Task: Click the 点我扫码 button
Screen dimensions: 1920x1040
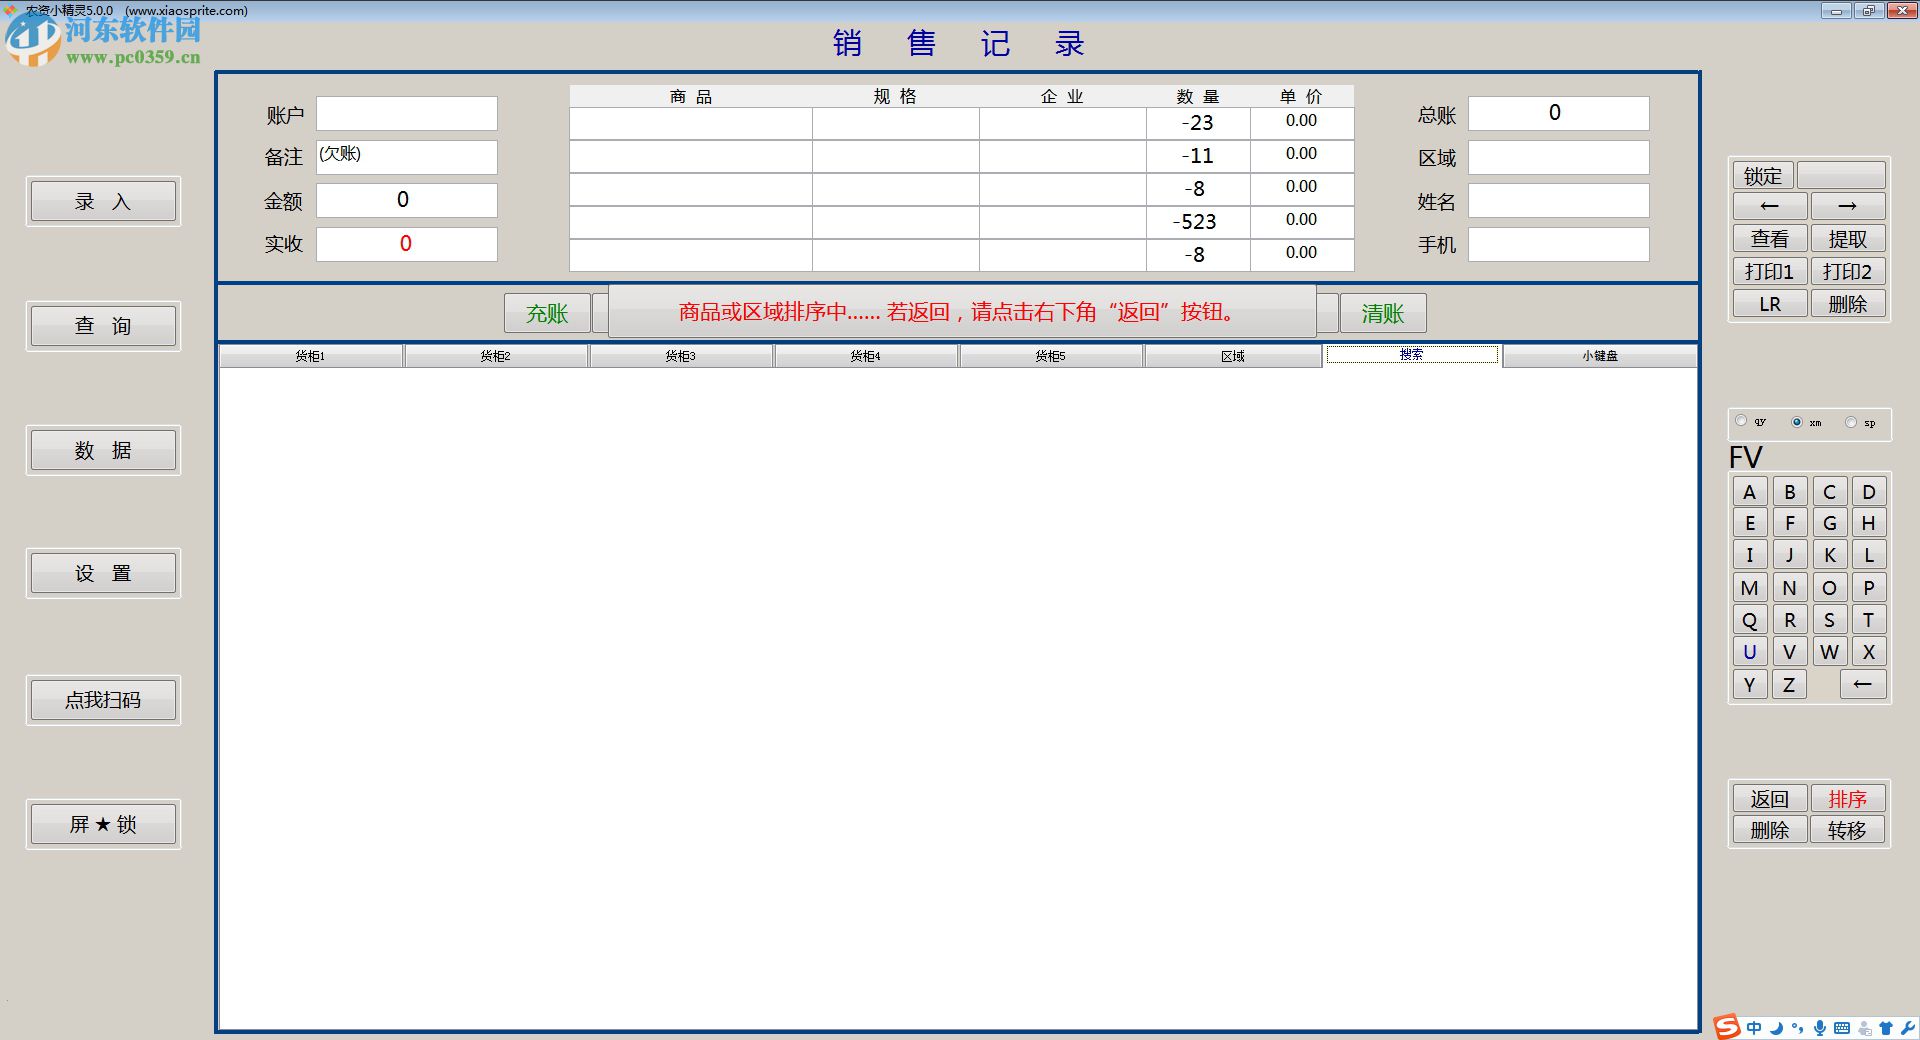Action: point(103,700)
